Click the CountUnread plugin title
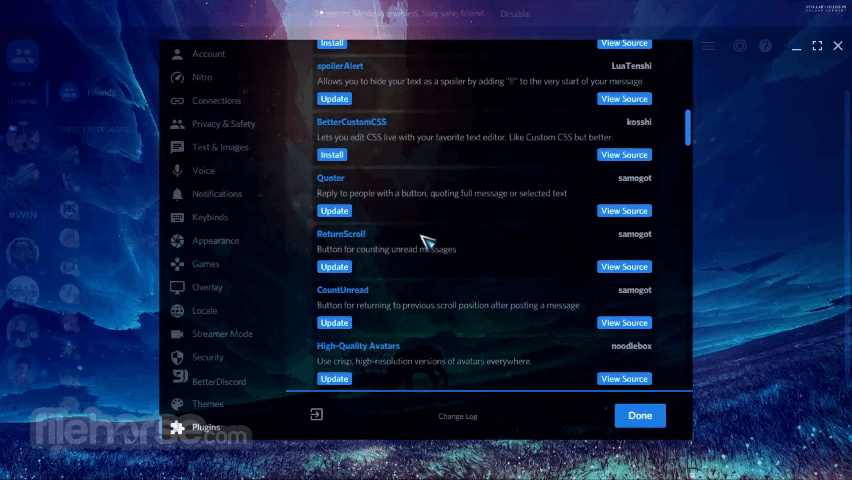Screen dimensions: 852x480 click(x=342, y=290)
